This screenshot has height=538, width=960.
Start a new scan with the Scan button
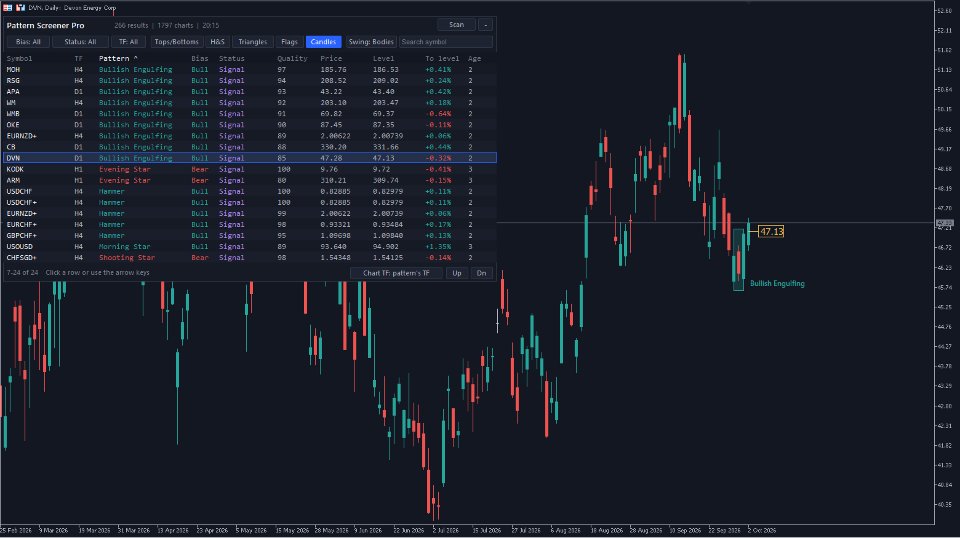point(456,25)
